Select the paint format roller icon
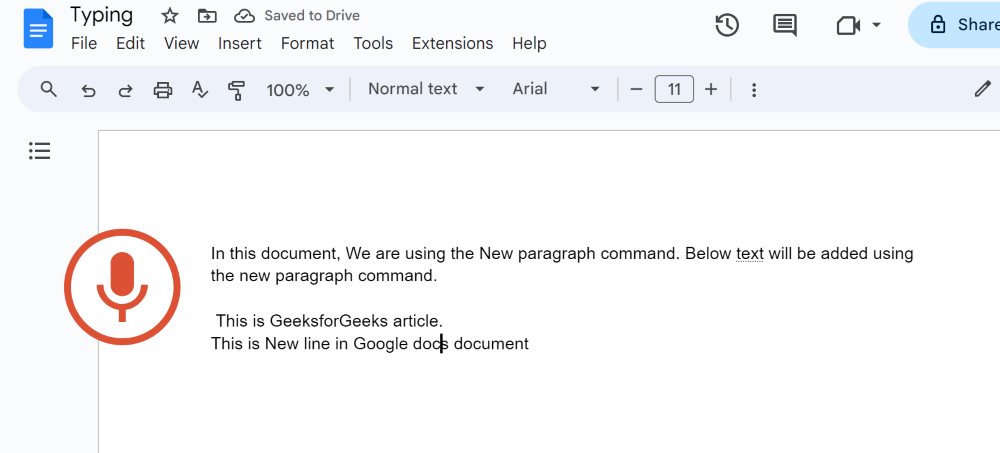This screenshot has width=1000, height=453. (236, 90)
